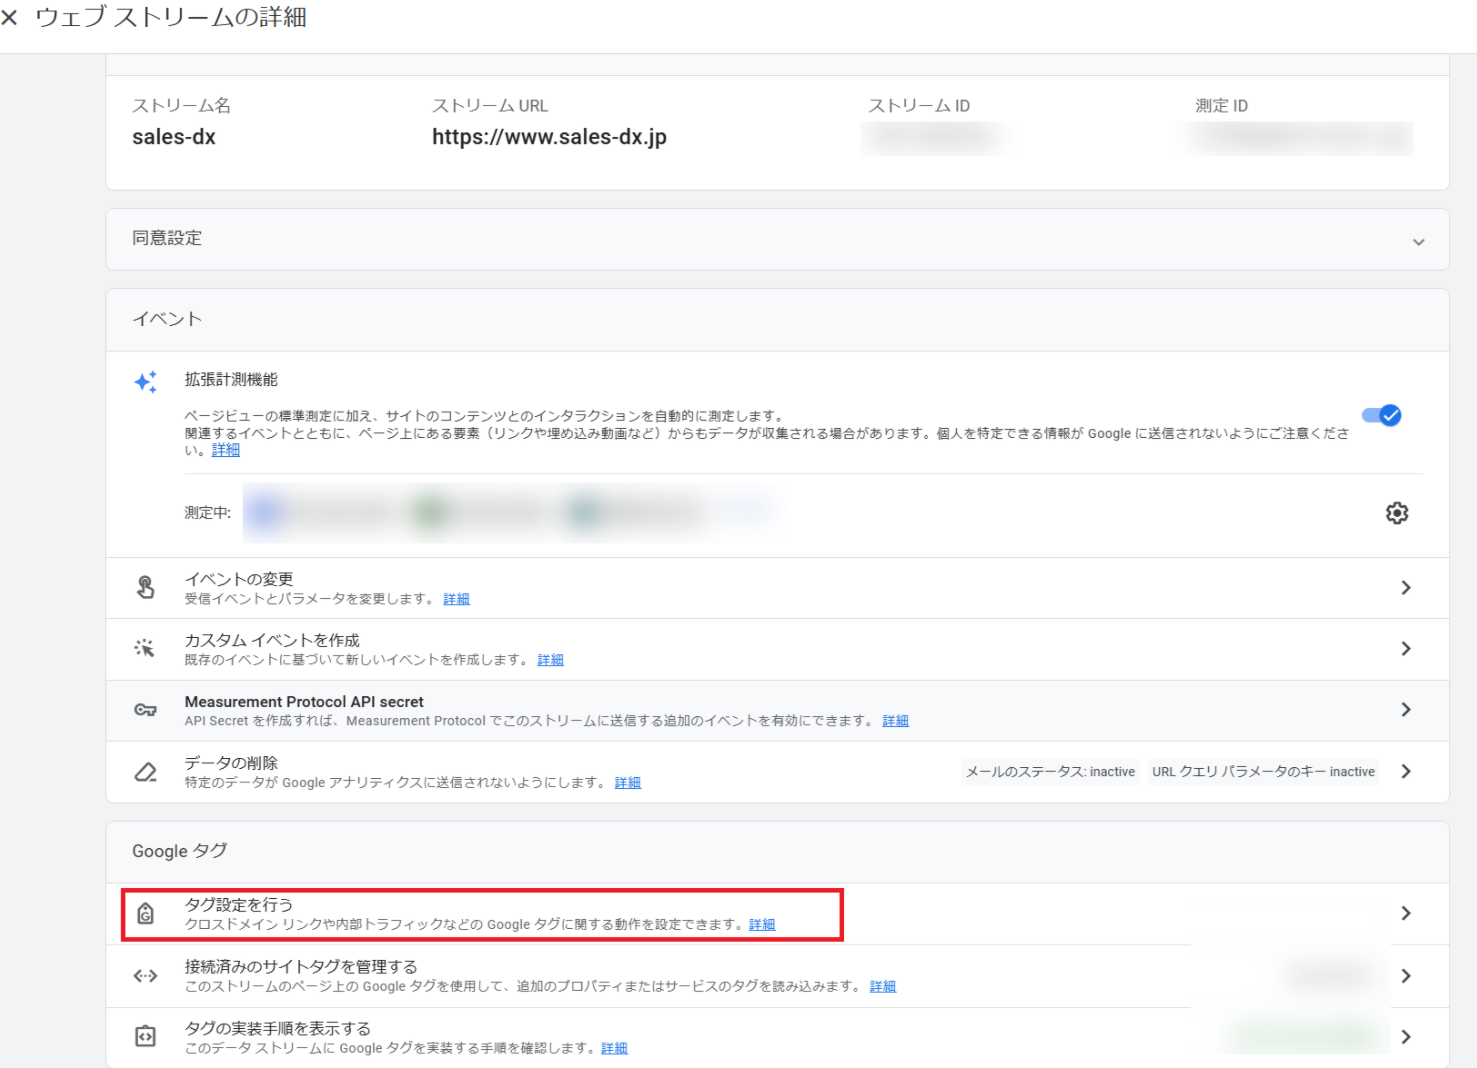This screenshot has width=1477, height=1068.
Task: Click the code brackets icon for 接続済みのサイトタグ
Action: click(146, 976)
